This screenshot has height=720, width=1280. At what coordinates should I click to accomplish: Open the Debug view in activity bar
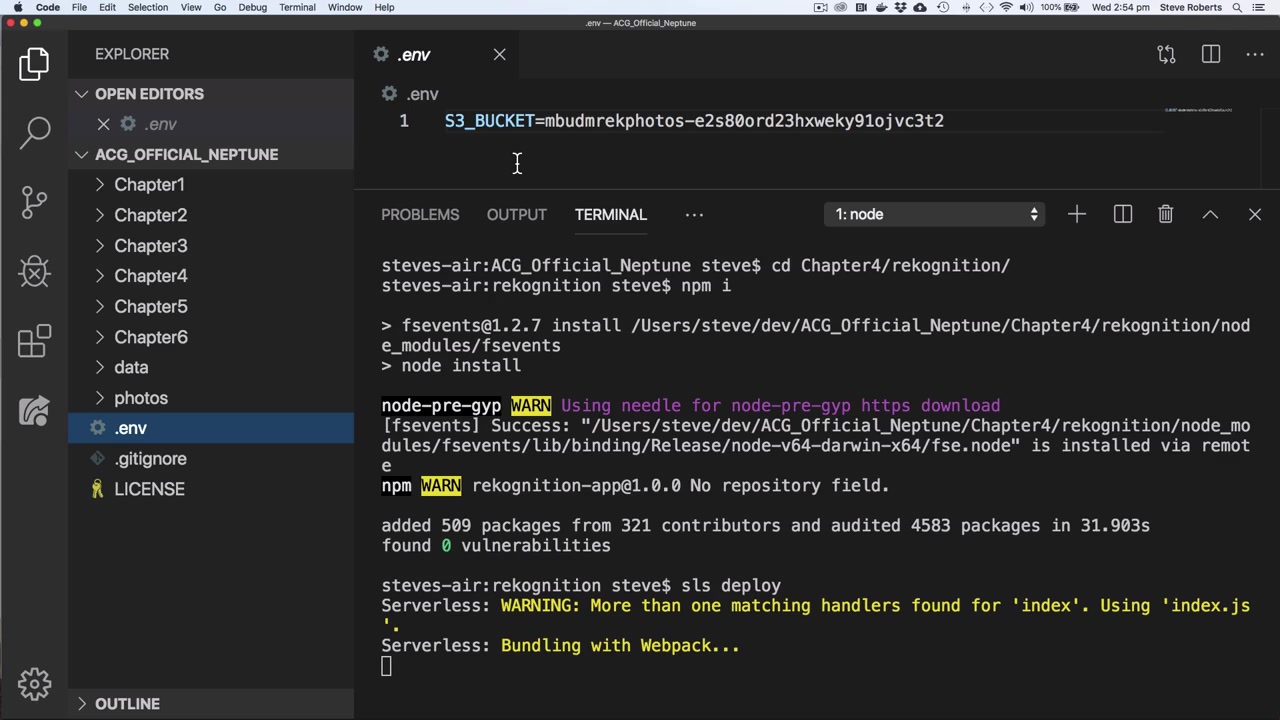(35, 271)
